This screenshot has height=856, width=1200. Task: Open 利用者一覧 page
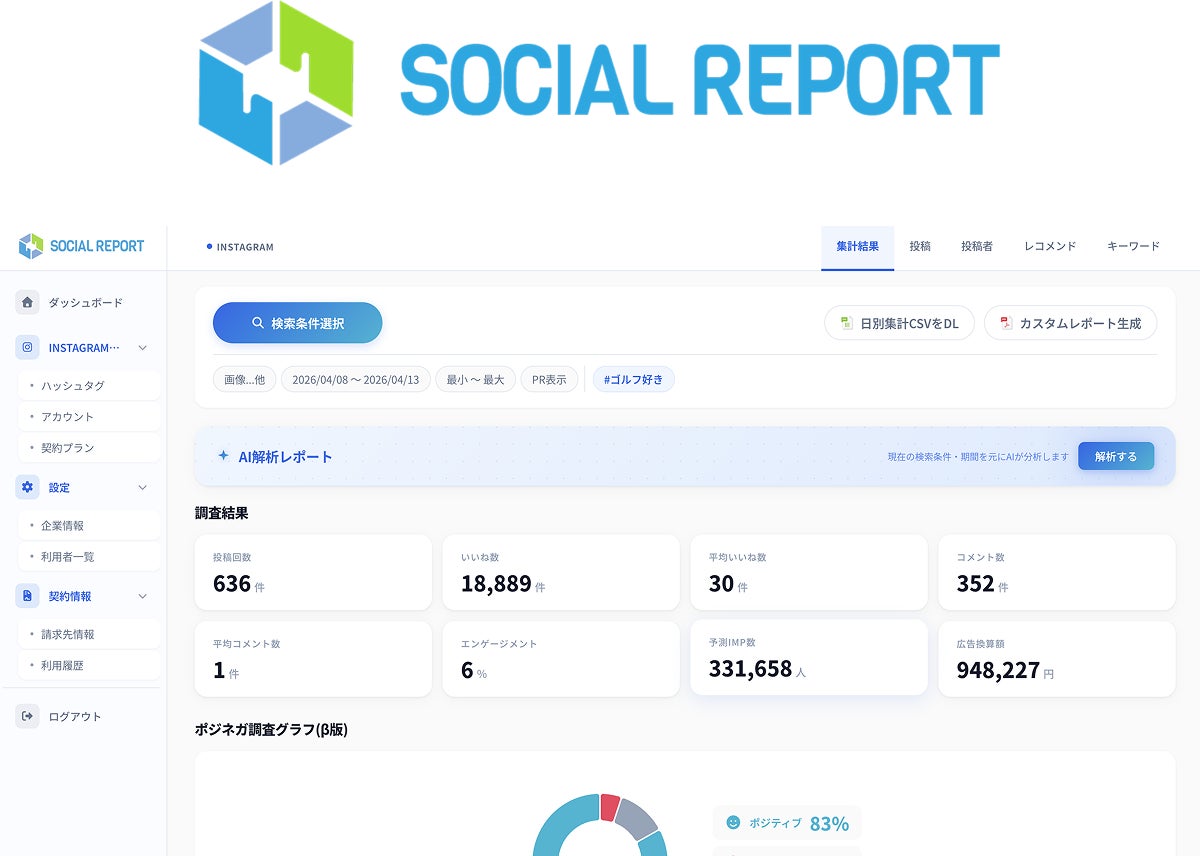click(90, 556)
